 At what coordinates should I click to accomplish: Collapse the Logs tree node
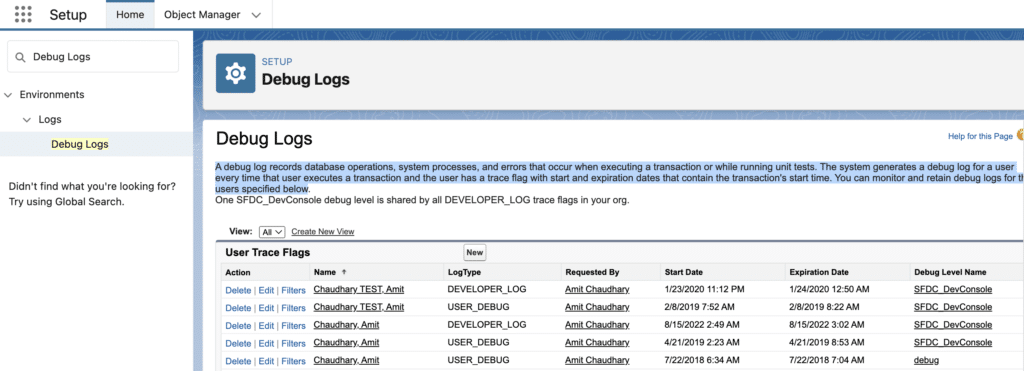(27, 120)
